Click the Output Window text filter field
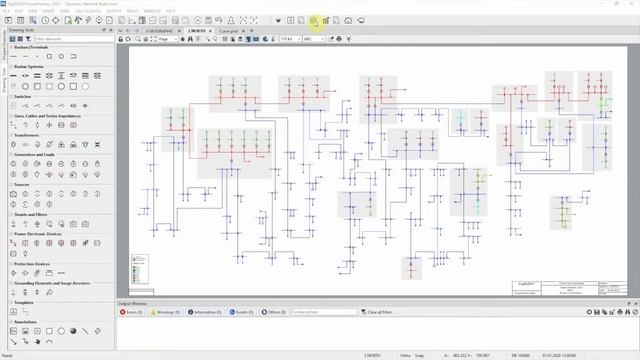This screenshot has width=640, height=360. pyautogui.click(x=324, y=312)
